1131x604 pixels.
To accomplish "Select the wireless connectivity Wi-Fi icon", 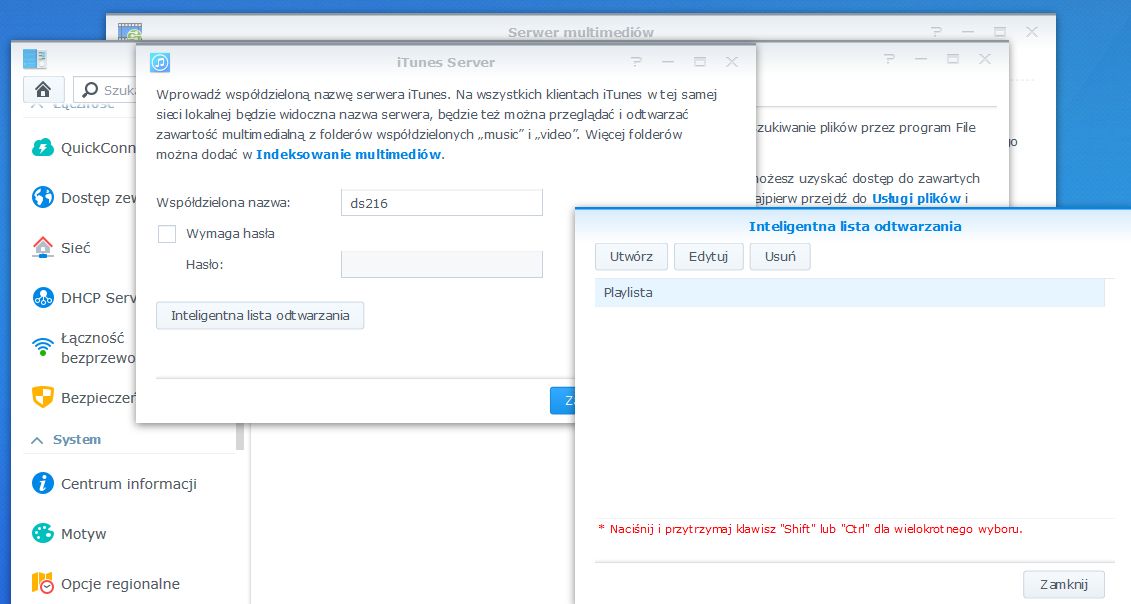I will pos(43,347).
